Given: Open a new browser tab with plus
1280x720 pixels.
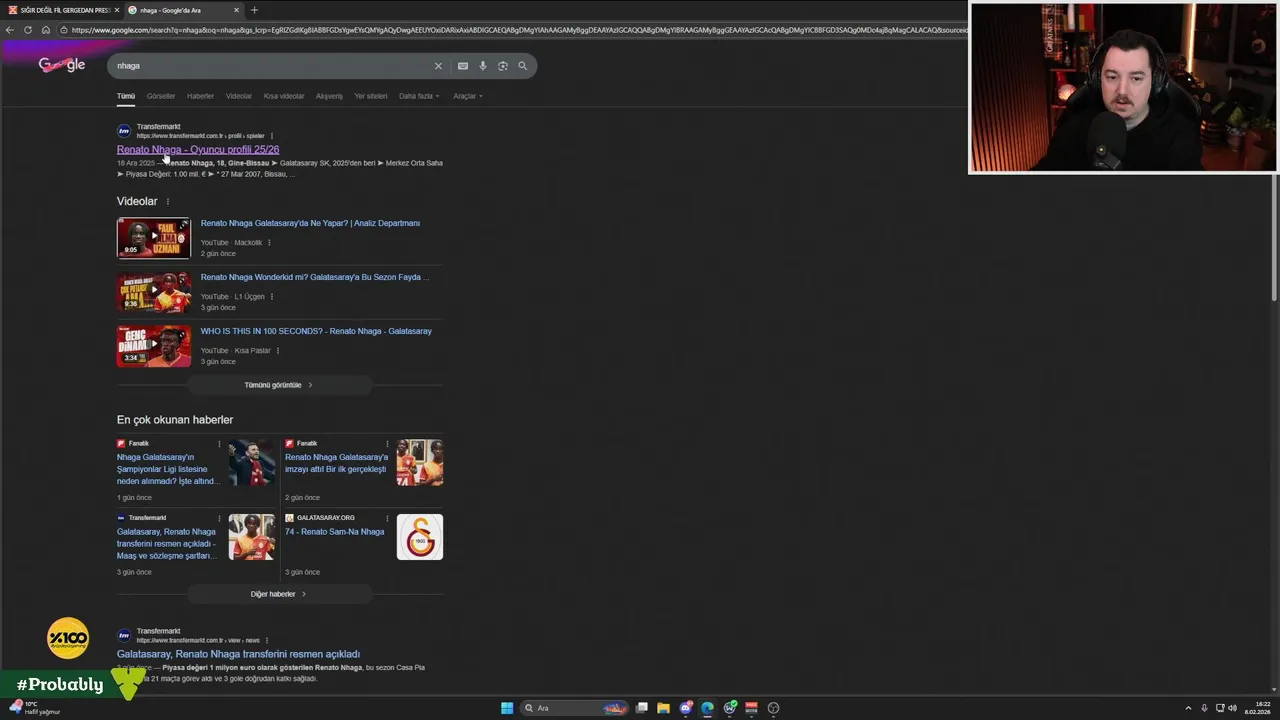Looking at the screenshot, I should tap(254, 10).
